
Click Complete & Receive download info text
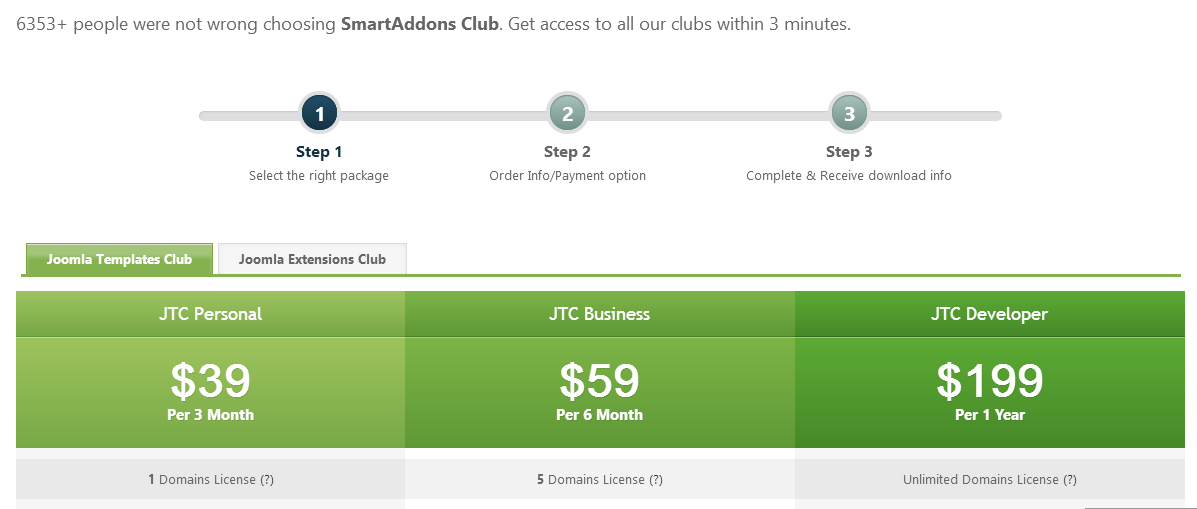[849, 176]
